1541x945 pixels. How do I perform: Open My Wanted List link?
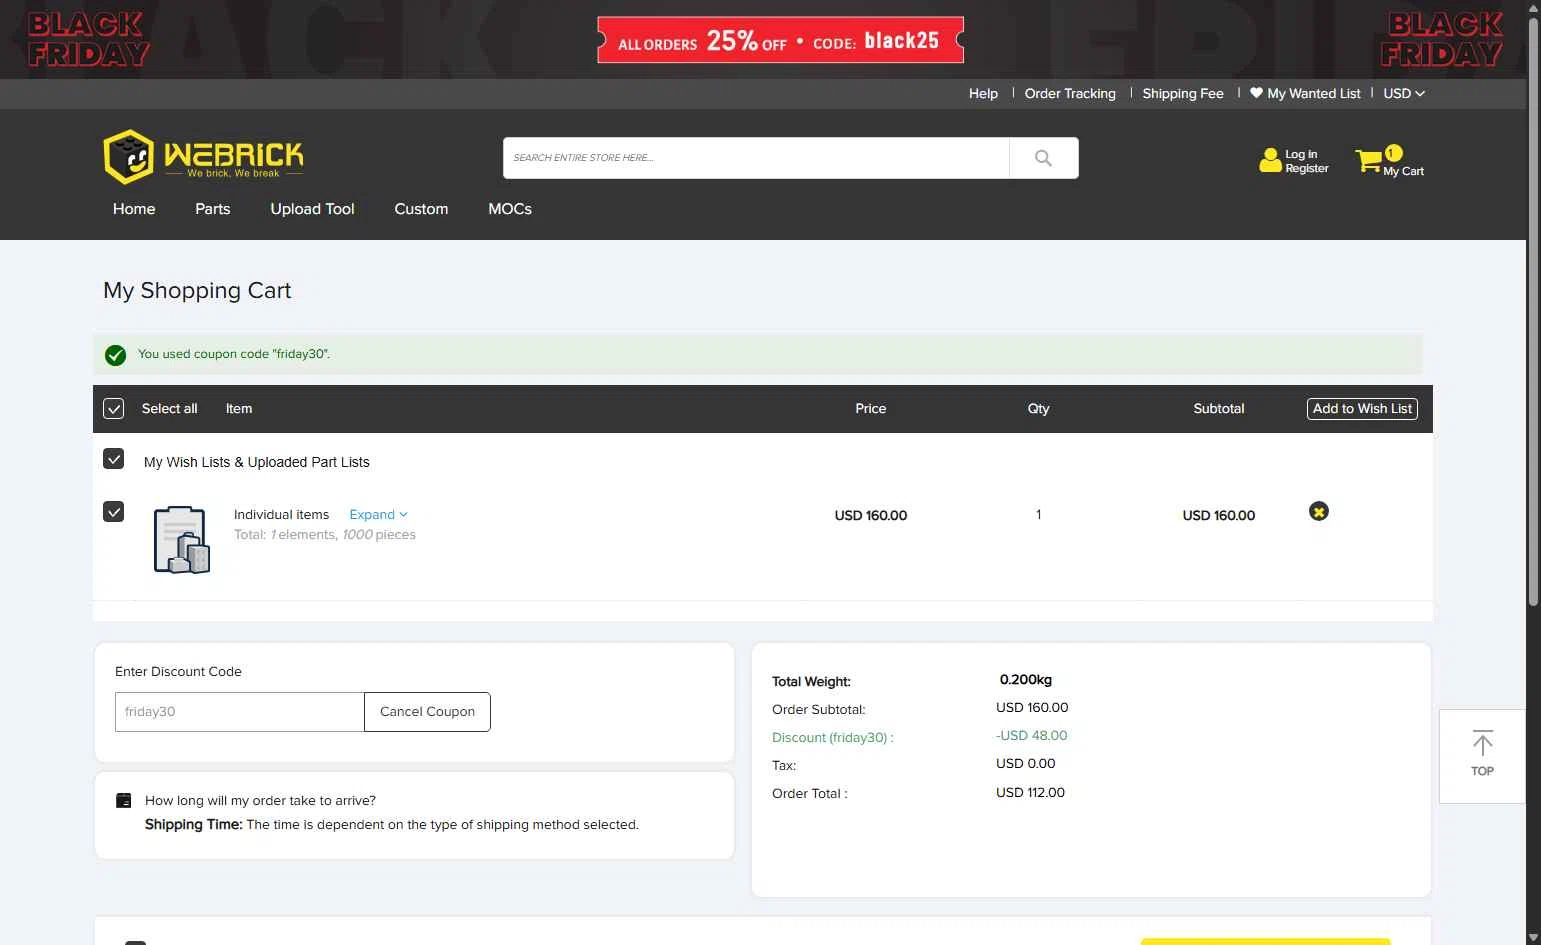click(x=1314, y=93)
